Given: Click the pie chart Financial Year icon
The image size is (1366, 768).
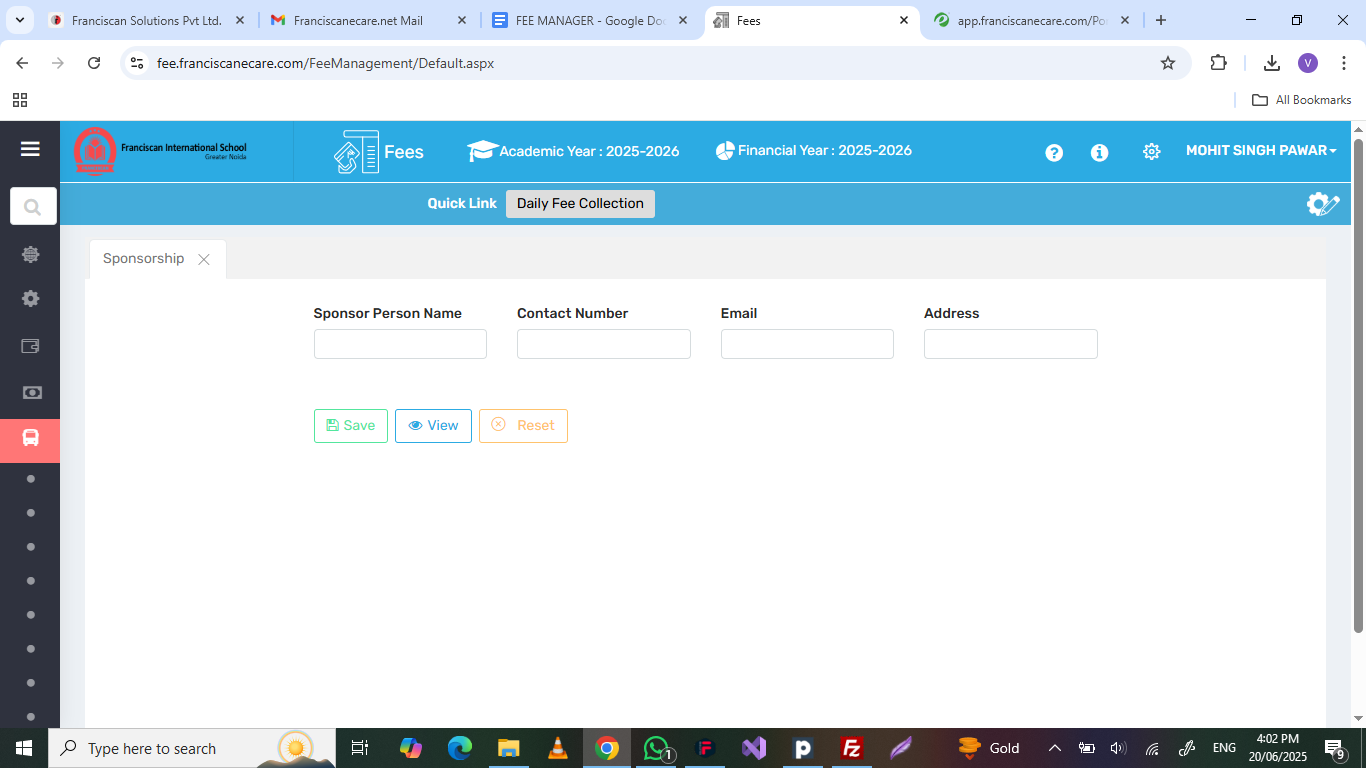Looking at the screenshot, I should pos(725,151).
